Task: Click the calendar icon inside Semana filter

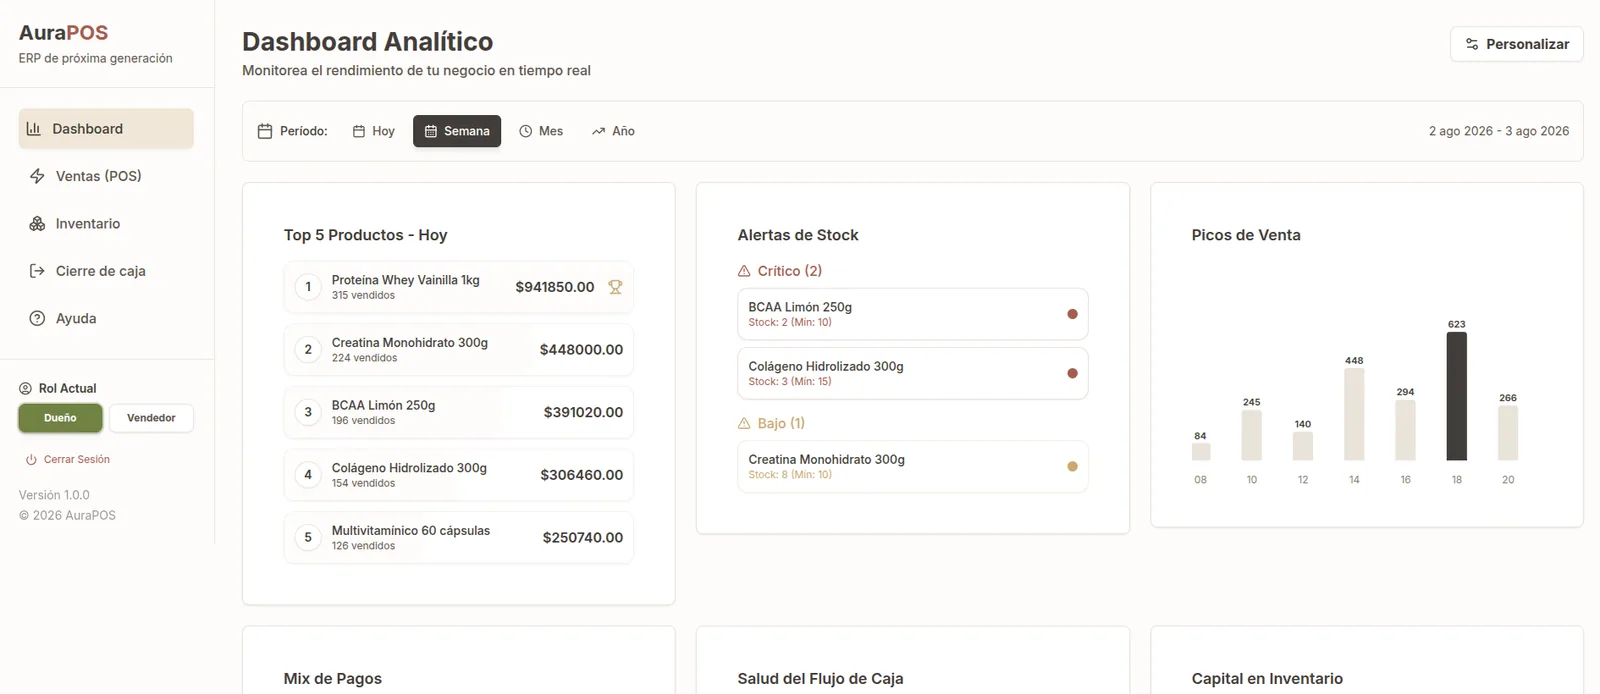Action: 431,131
